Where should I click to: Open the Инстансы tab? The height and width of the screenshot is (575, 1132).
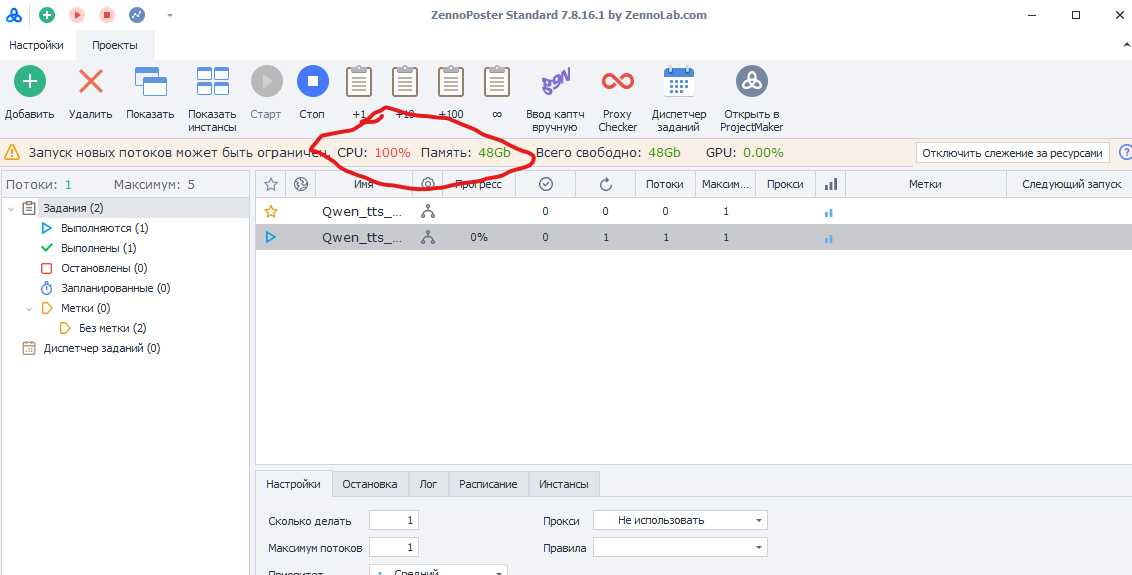[x=564, y=484]
